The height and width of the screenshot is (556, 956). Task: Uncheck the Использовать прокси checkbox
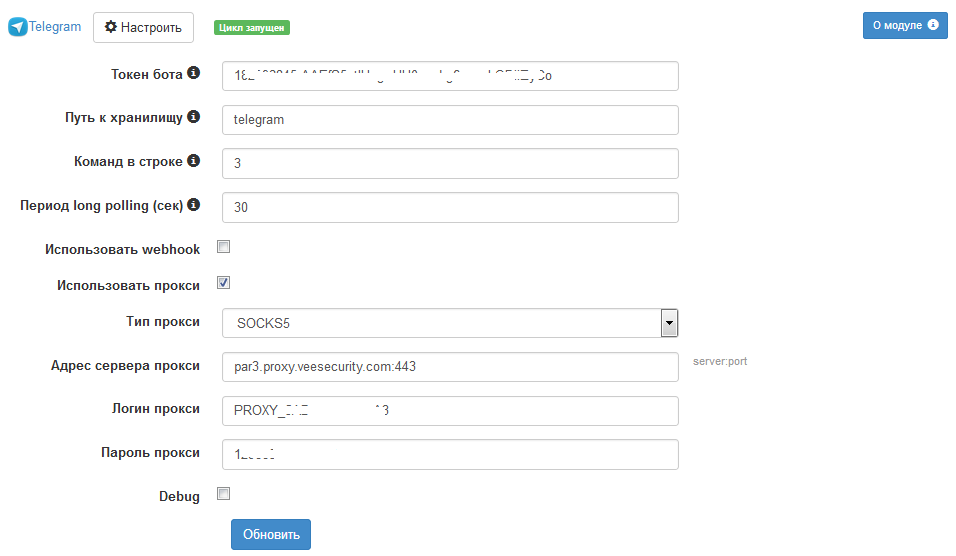(x=224, y=283)
